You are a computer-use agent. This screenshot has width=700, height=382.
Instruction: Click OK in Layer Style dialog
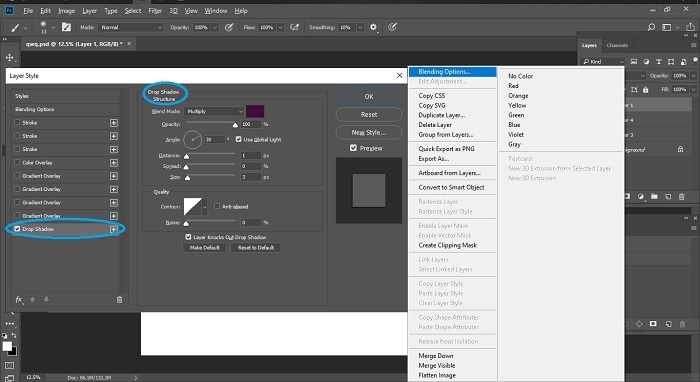[369, 96]
